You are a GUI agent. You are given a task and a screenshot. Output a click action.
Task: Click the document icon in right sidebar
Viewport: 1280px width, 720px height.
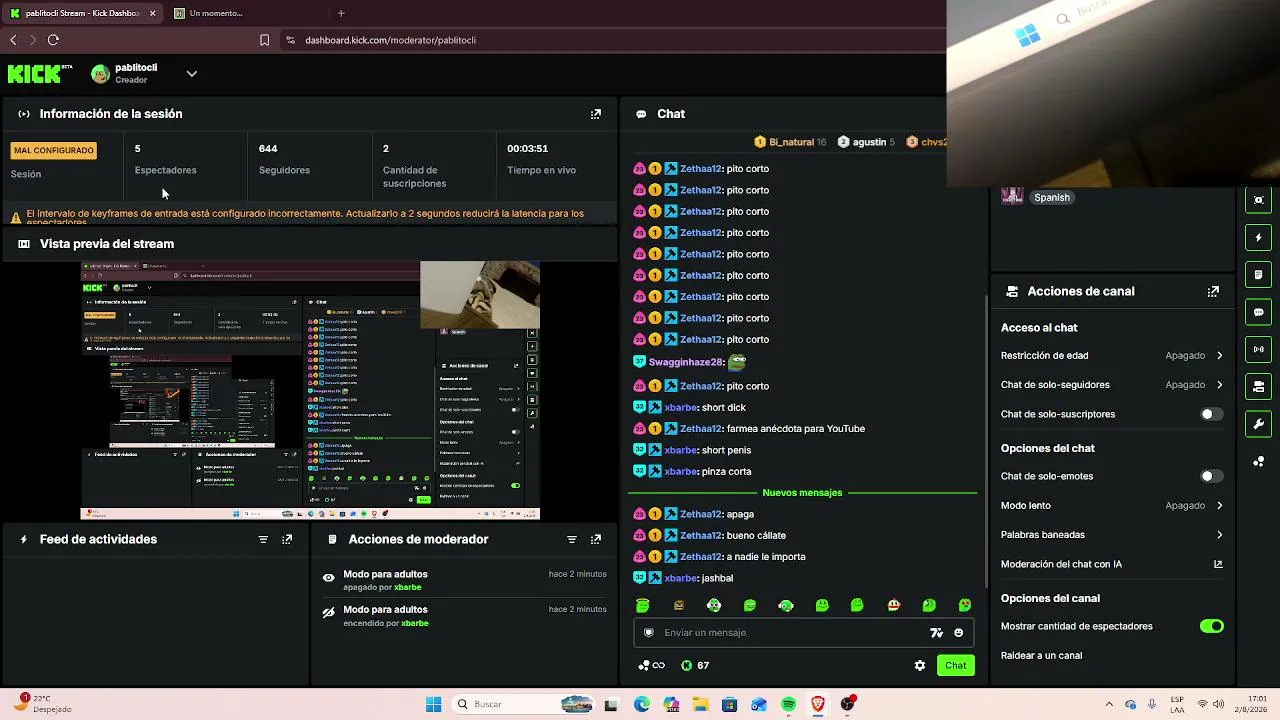(x=1259, y=275)
